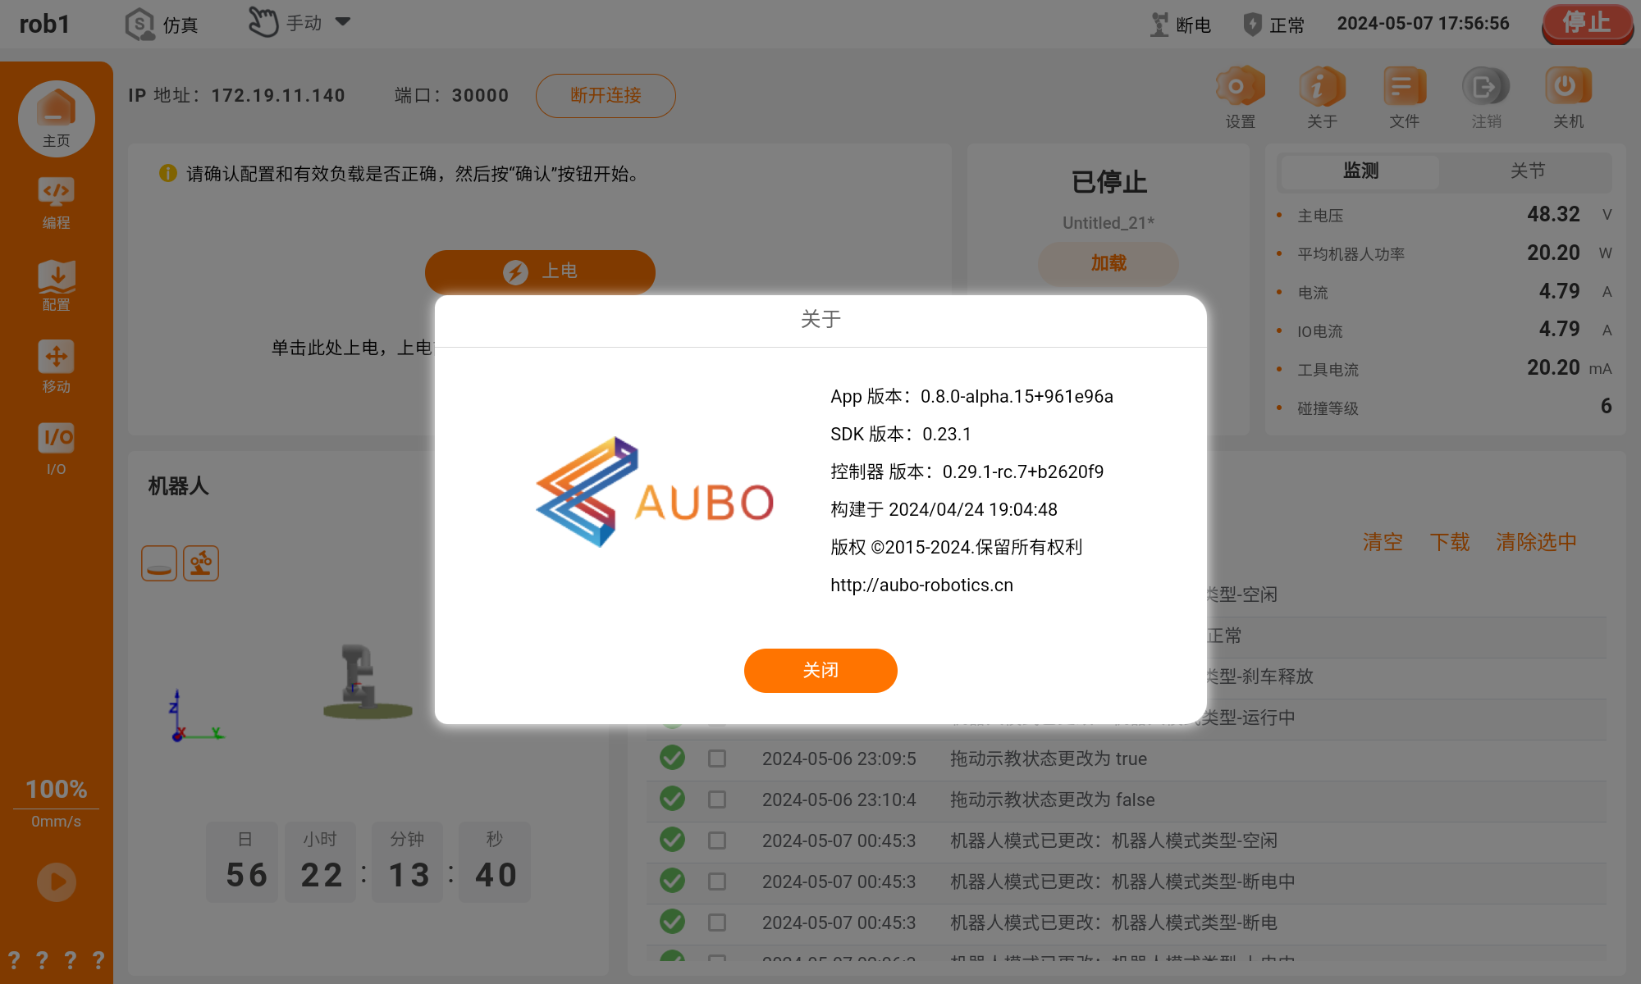This screenshot has width=1641, height=984.
Task: Click green status icon of 23:10:4 log
Action: coord(672,799)
